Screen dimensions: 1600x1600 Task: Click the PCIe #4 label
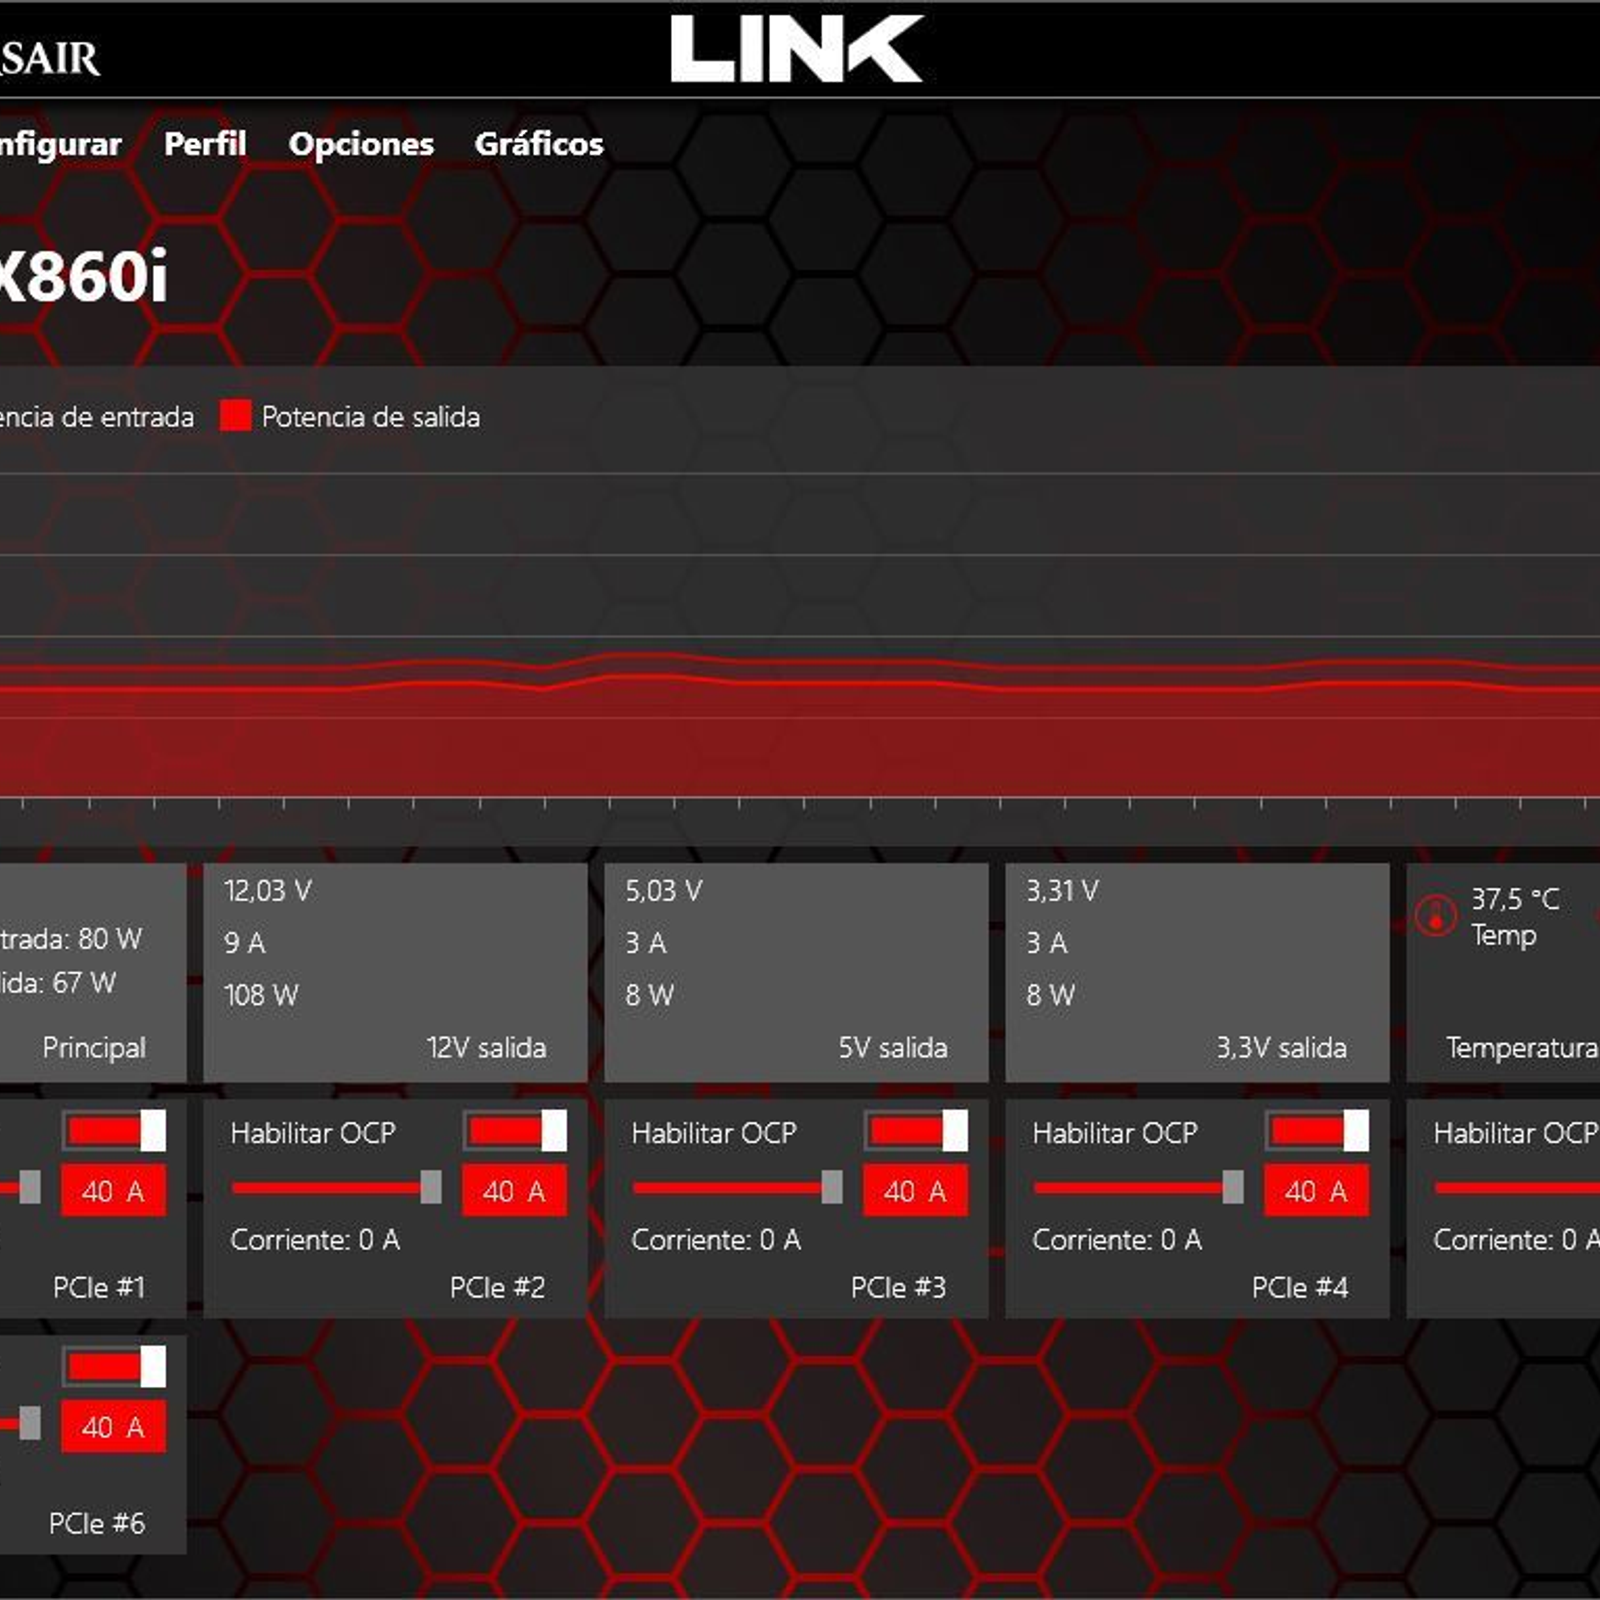tap(1299, 1287)
